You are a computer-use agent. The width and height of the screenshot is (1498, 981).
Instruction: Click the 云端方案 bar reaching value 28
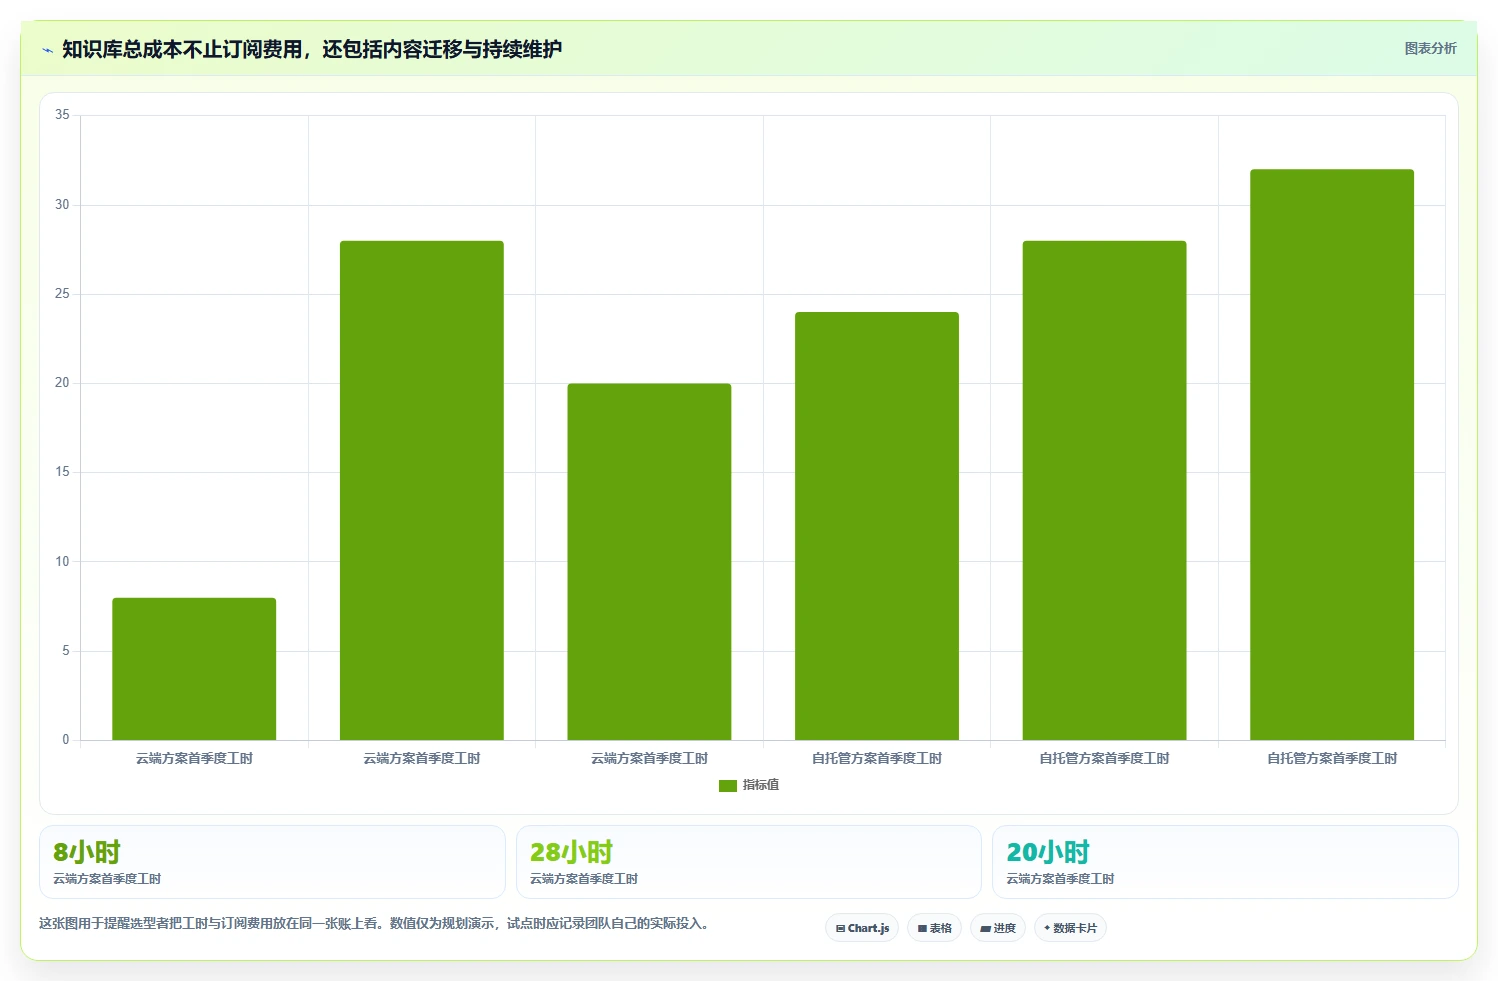[x=422, y=490]
